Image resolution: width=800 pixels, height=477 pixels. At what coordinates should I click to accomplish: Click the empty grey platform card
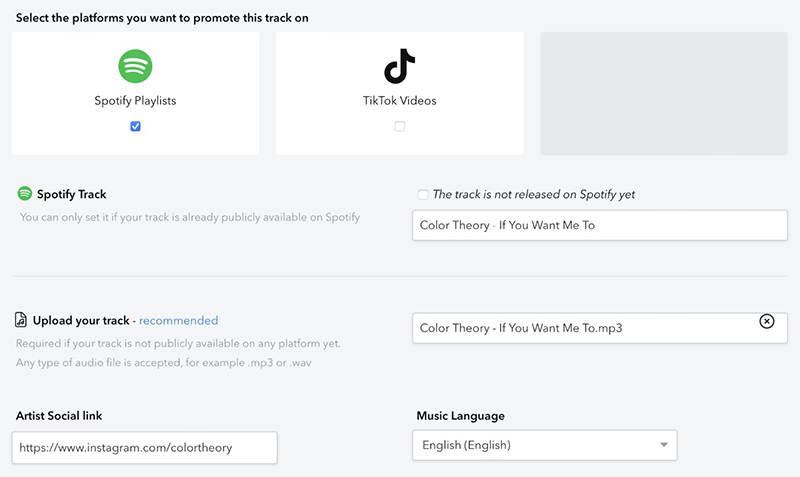click(x=664, y=93)
